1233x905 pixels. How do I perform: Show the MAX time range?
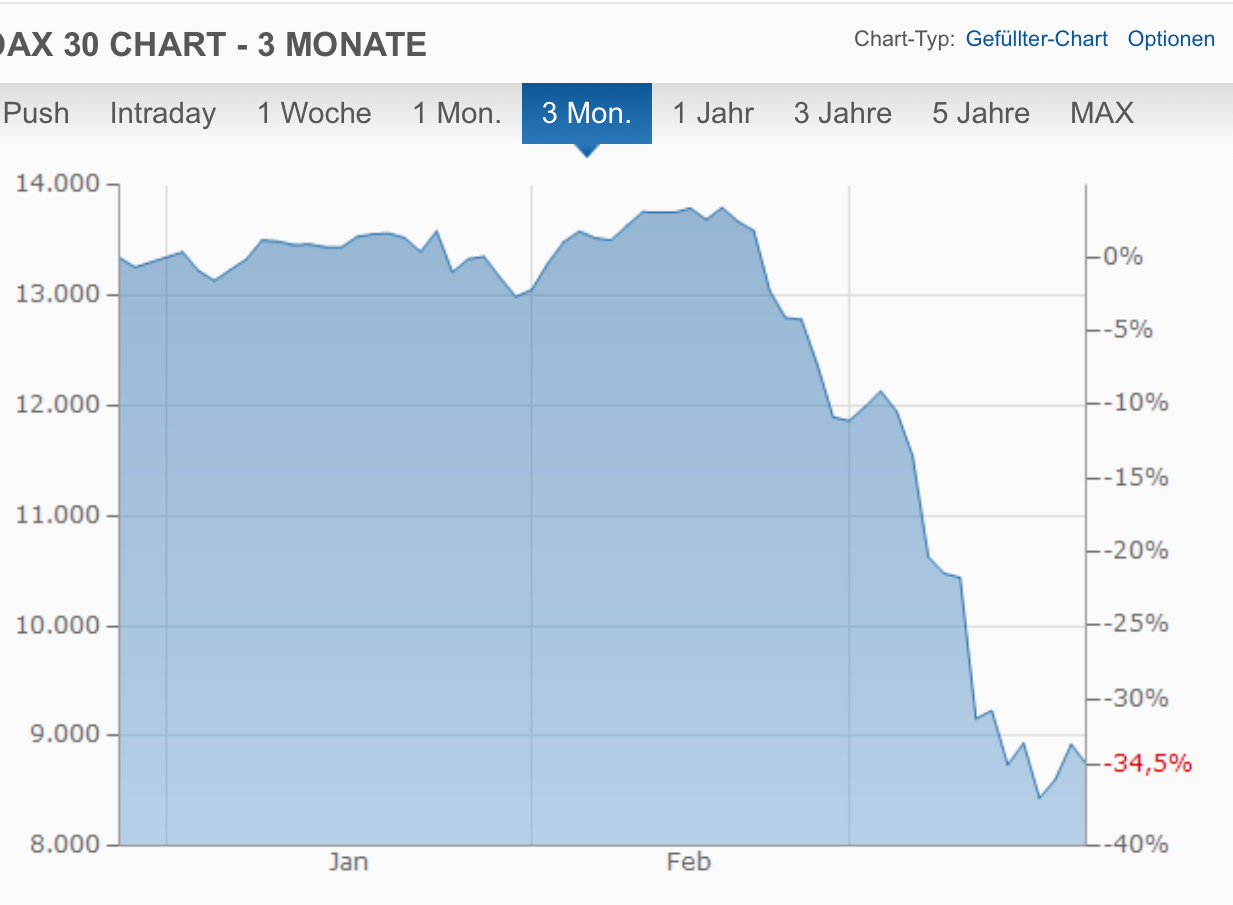[x=1102, y=113]
